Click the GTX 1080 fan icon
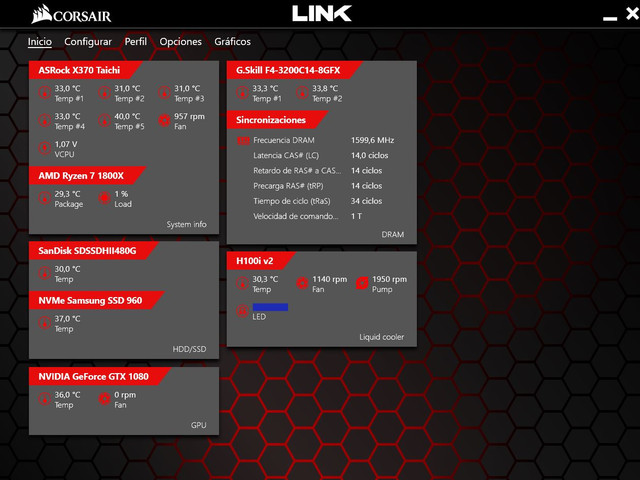 [104, 399]
